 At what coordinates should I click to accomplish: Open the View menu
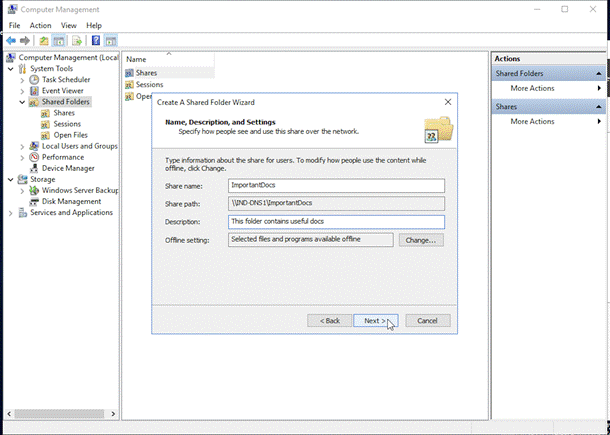coord(68,25)
